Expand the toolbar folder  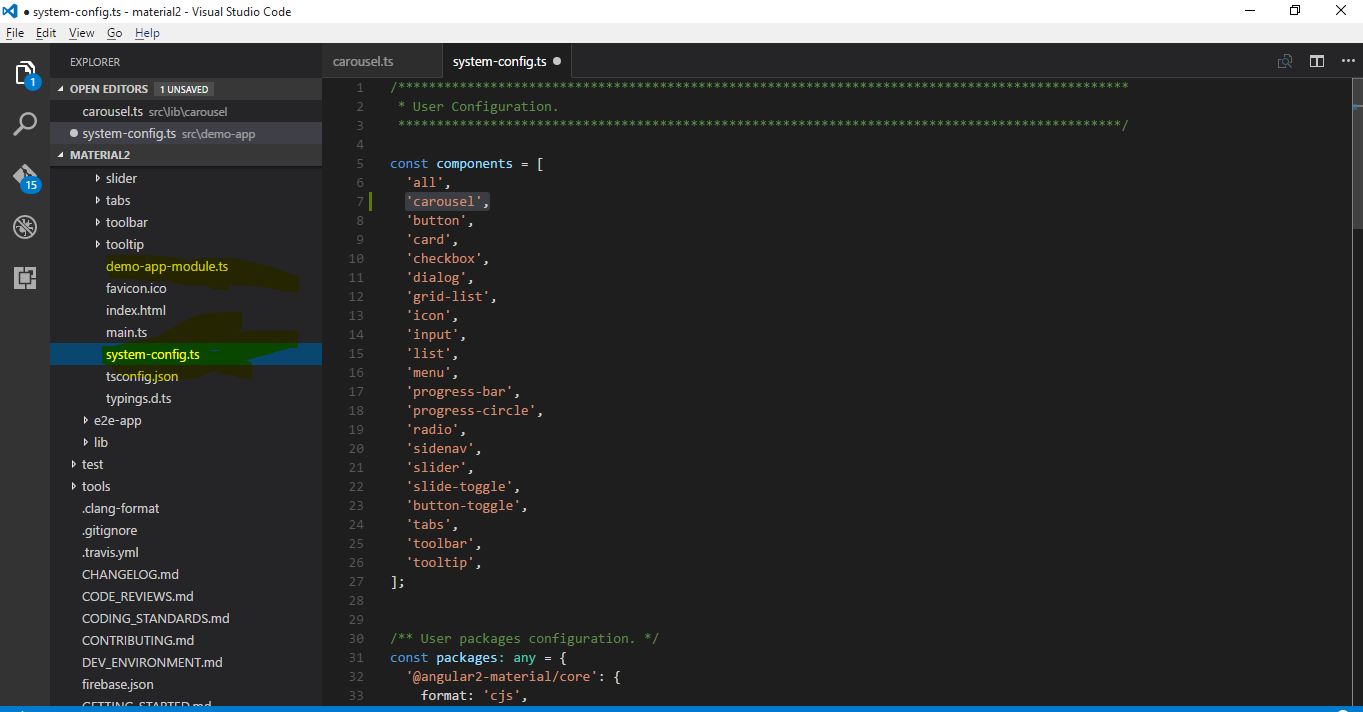(126, 222)
